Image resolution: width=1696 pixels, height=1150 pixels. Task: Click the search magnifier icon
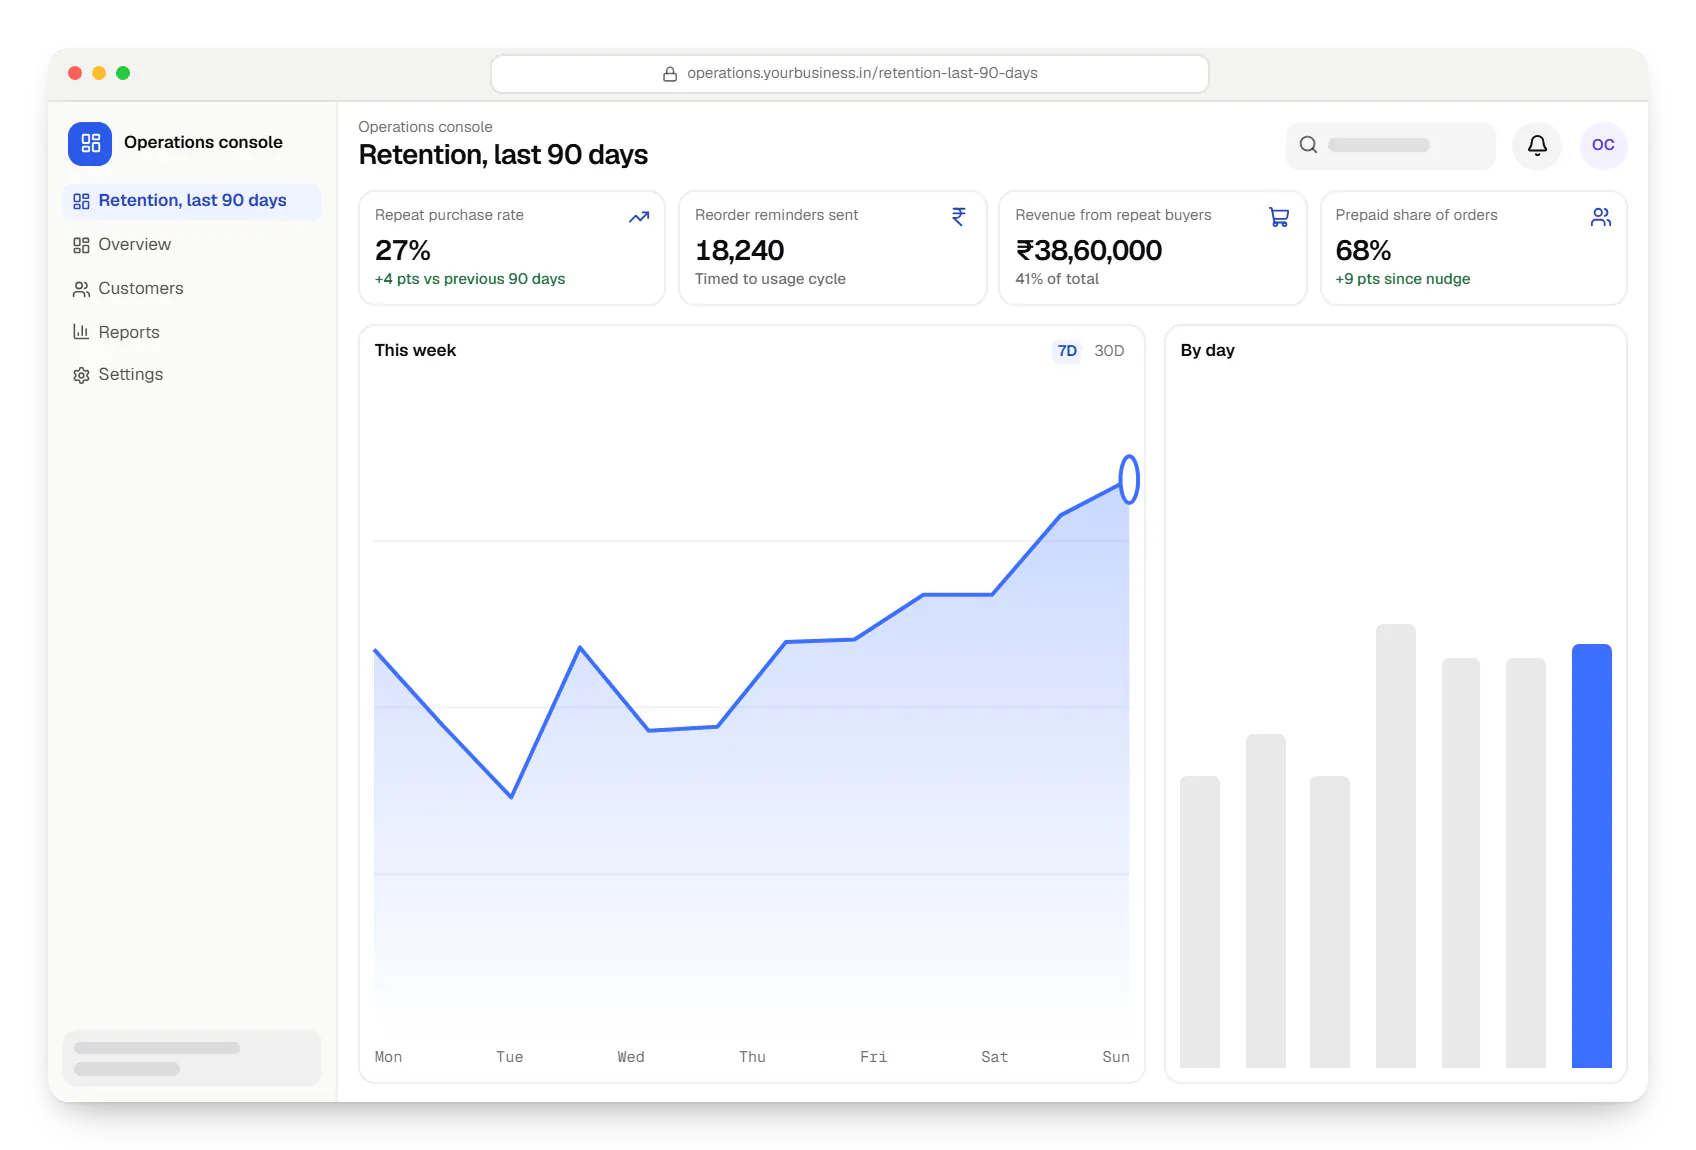pyautogui.click(x=1308, y=145)
